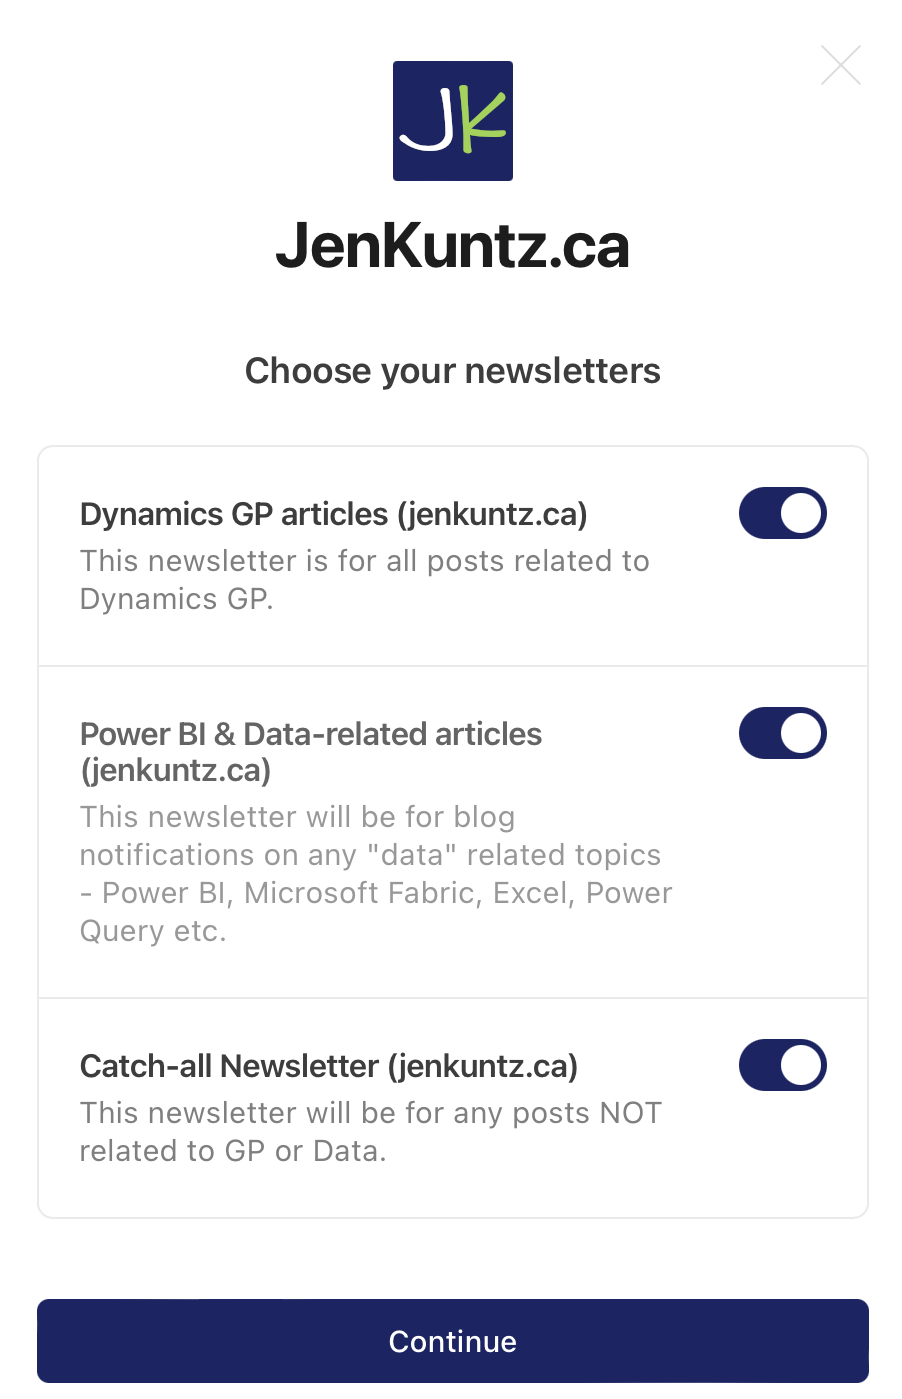Click the word "NOT" in Catch-all description
This screenshot has width=902, height=1399.
(x=630, y=1113)
